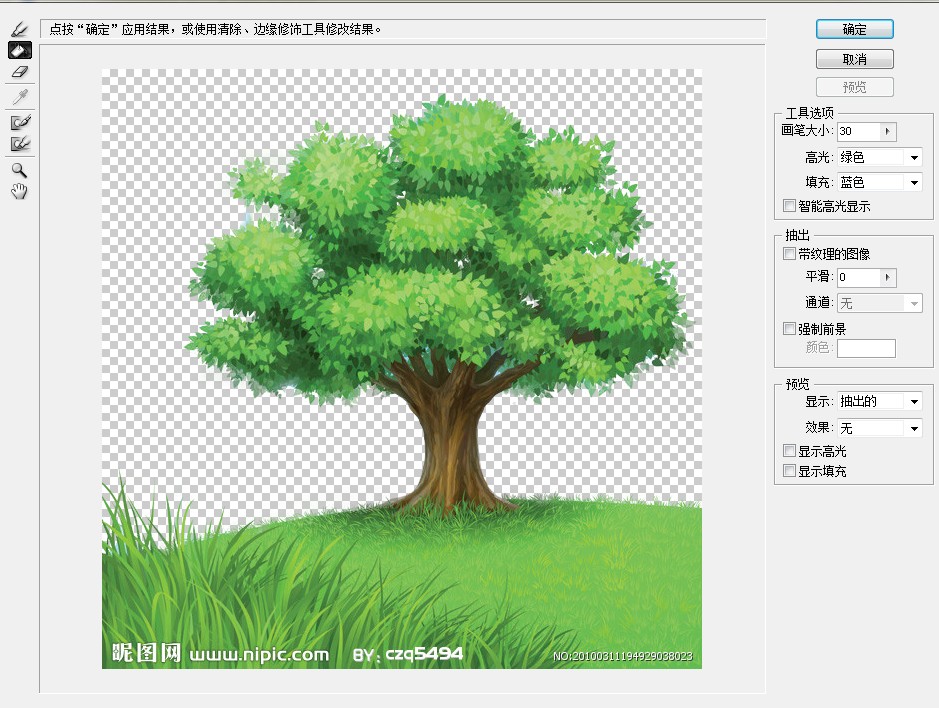
Task: Click the 取消 button
Action: pos(854,59)
